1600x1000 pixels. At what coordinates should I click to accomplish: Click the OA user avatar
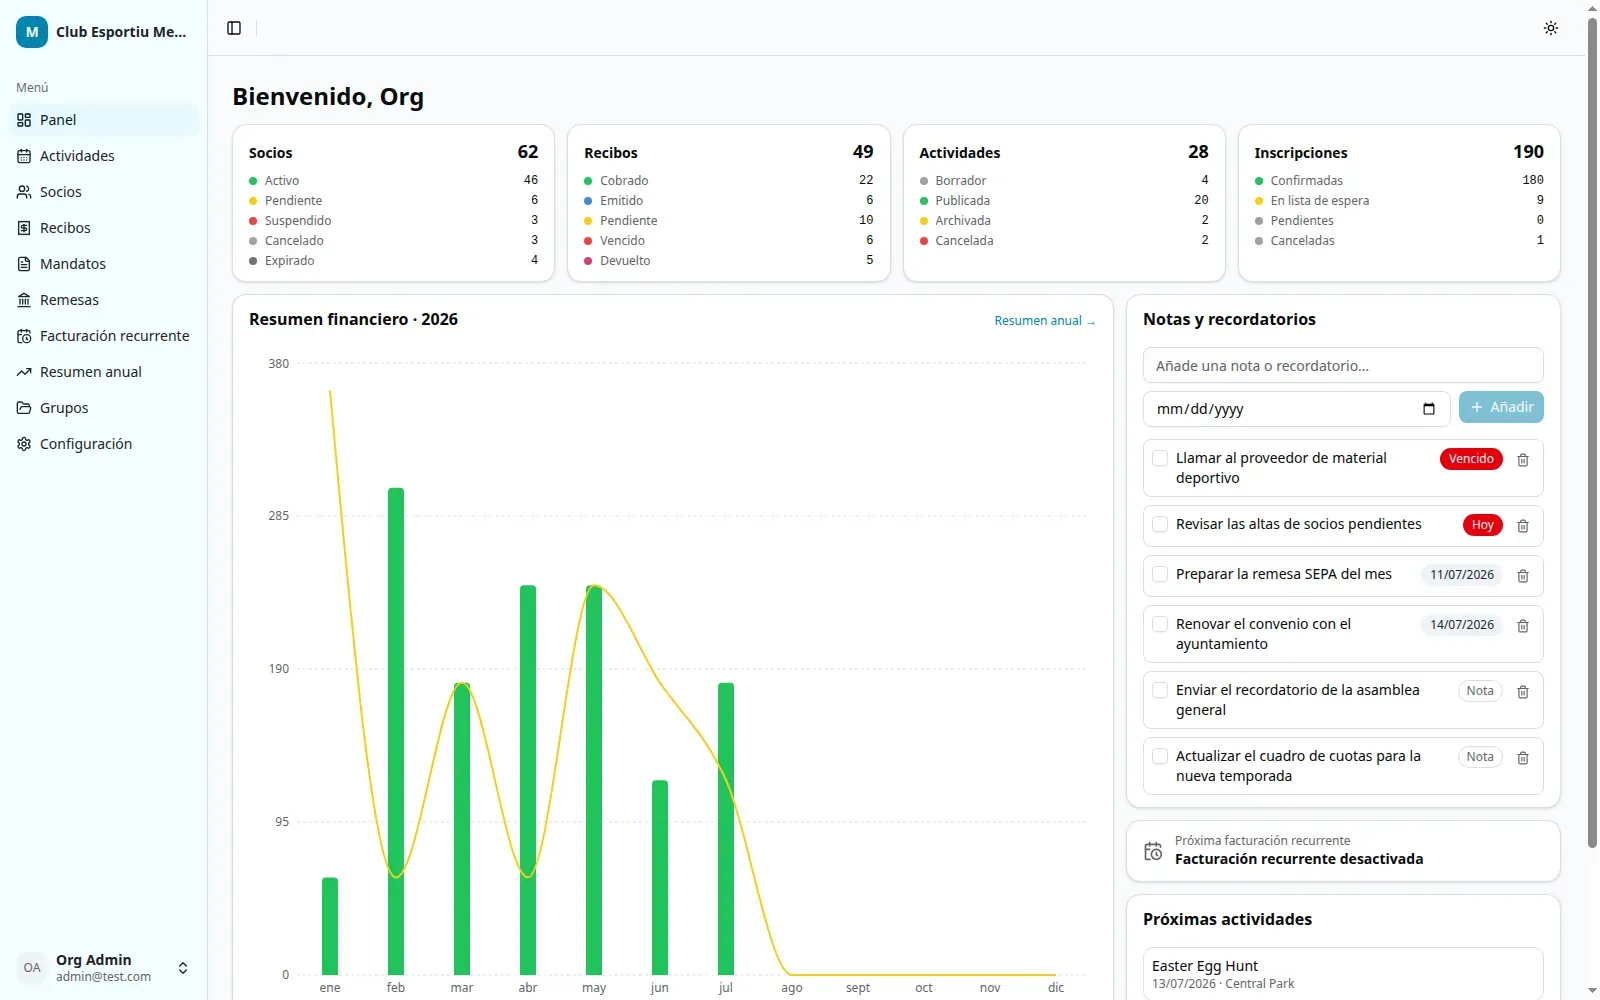pos(32,968)
